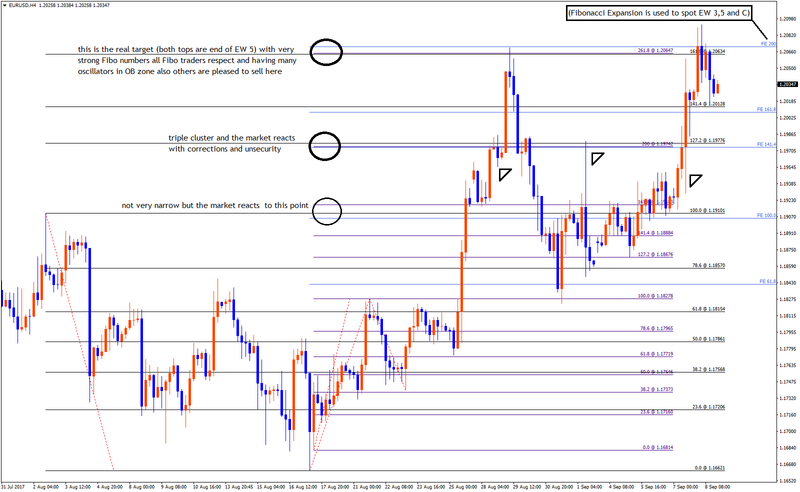The width and height of the screenshot is (800, 492).
Task: Click 1.19385 on the price scale
Action: point(788,184)
